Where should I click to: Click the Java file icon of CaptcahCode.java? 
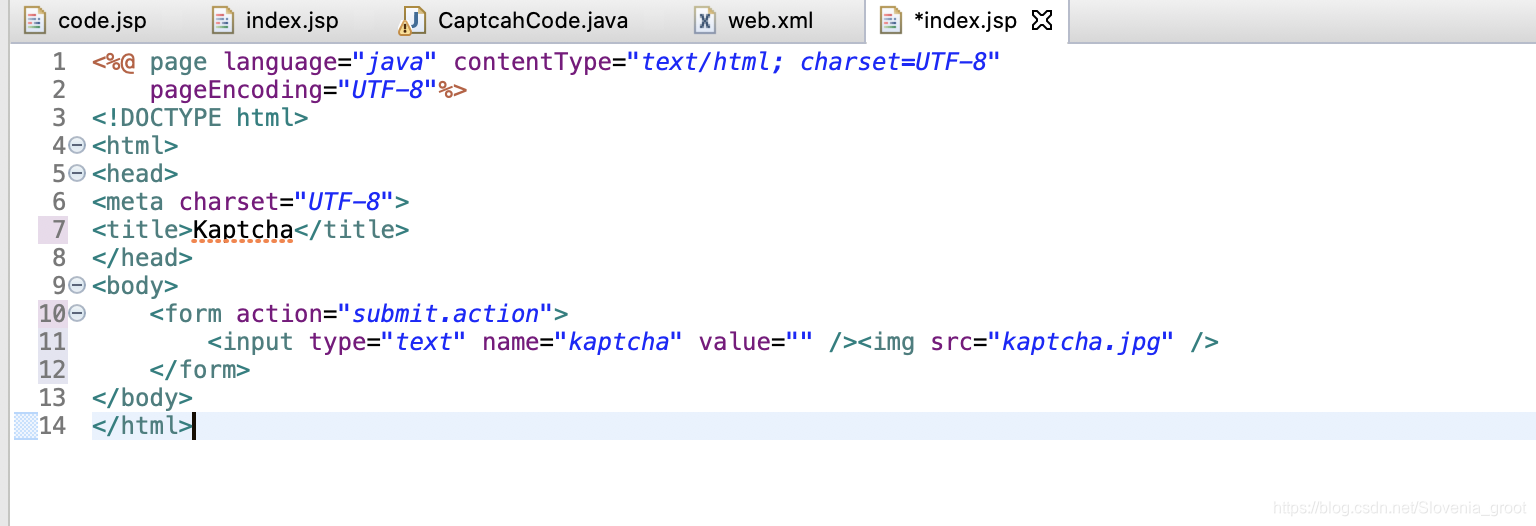coord(411,20)
